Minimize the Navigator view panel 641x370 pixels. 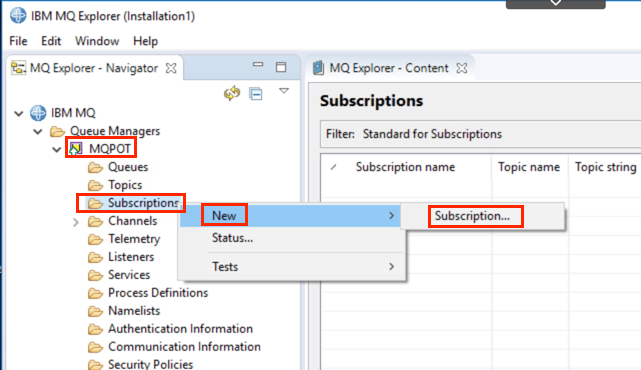point(258,65)
